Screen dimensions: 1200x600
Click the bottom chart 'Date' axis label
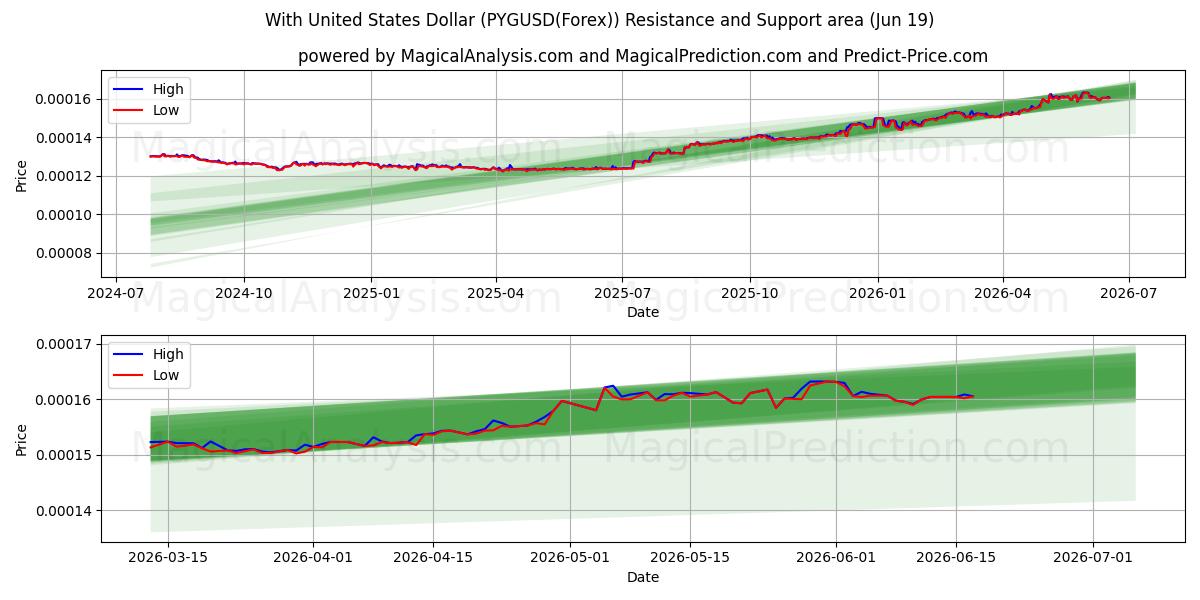[643, 577]
